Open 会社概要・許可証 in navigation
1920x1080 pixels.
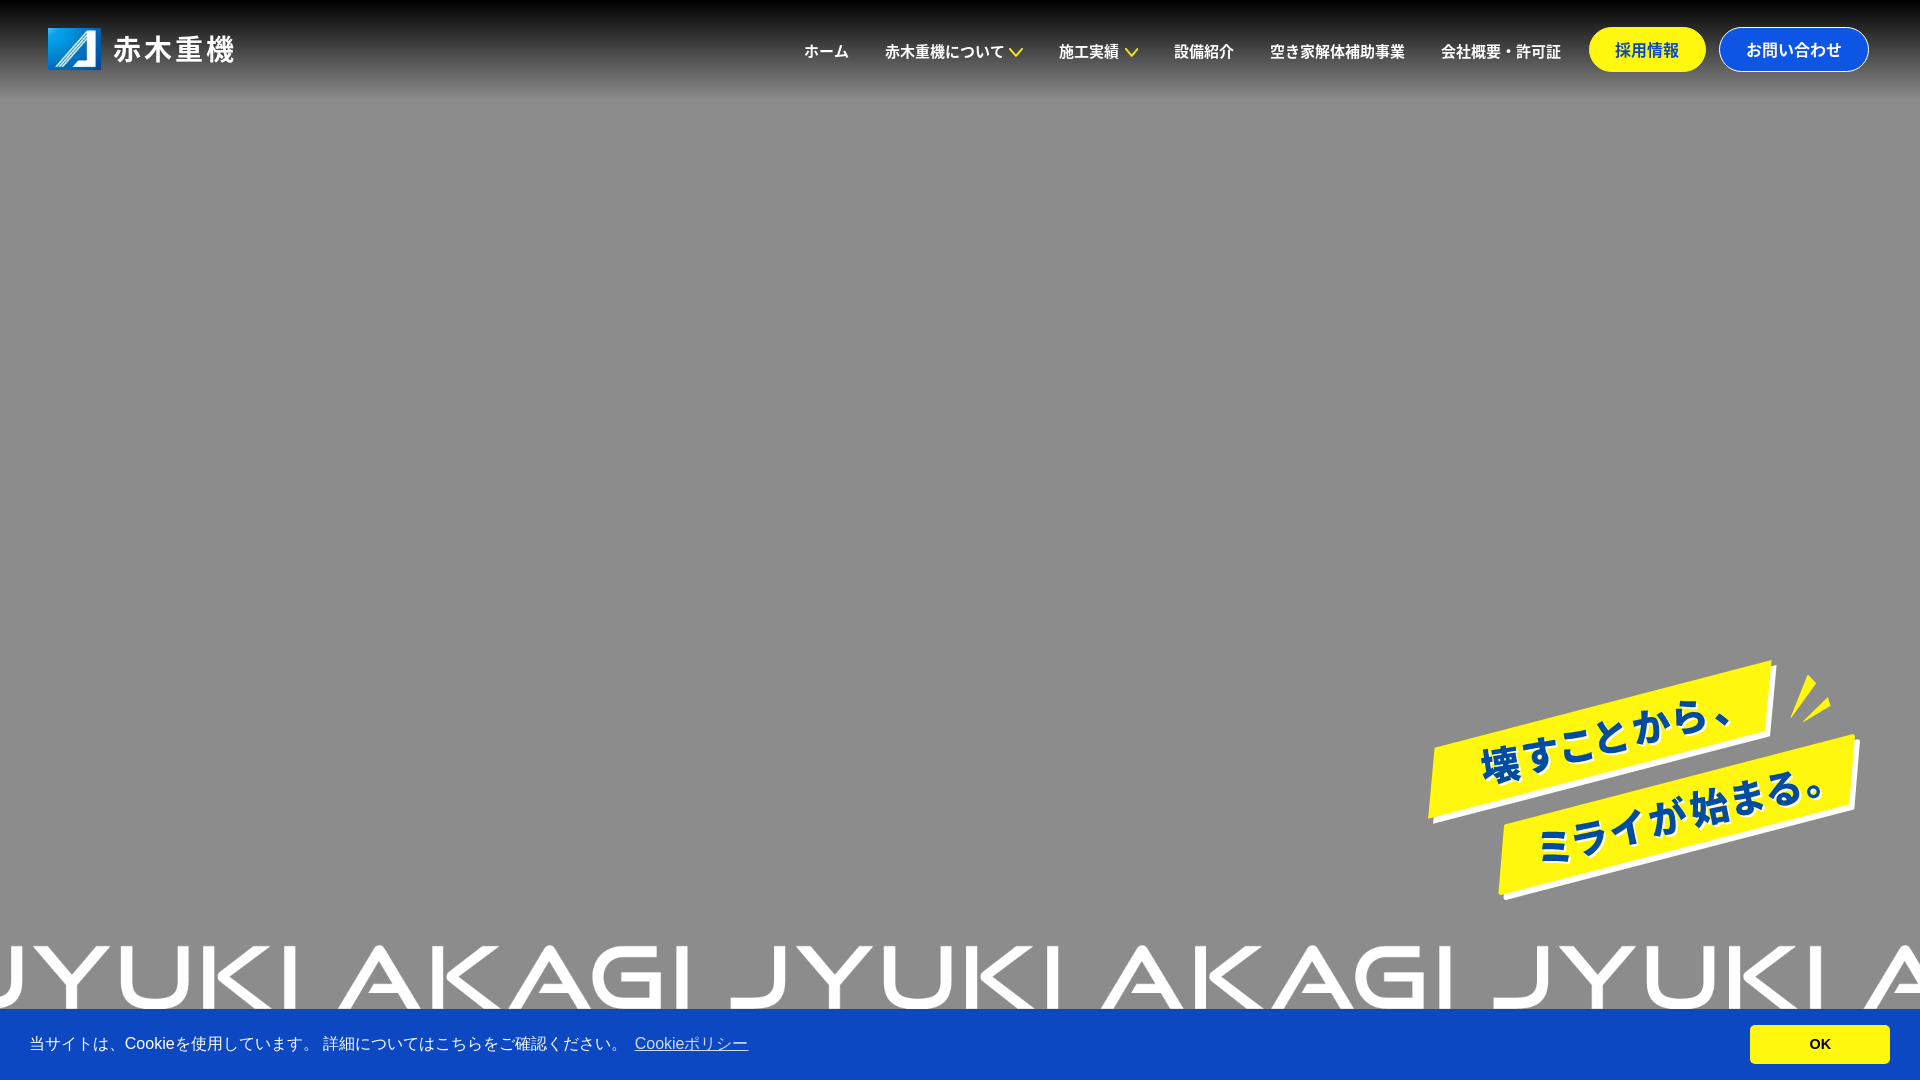click(1500, 51)
